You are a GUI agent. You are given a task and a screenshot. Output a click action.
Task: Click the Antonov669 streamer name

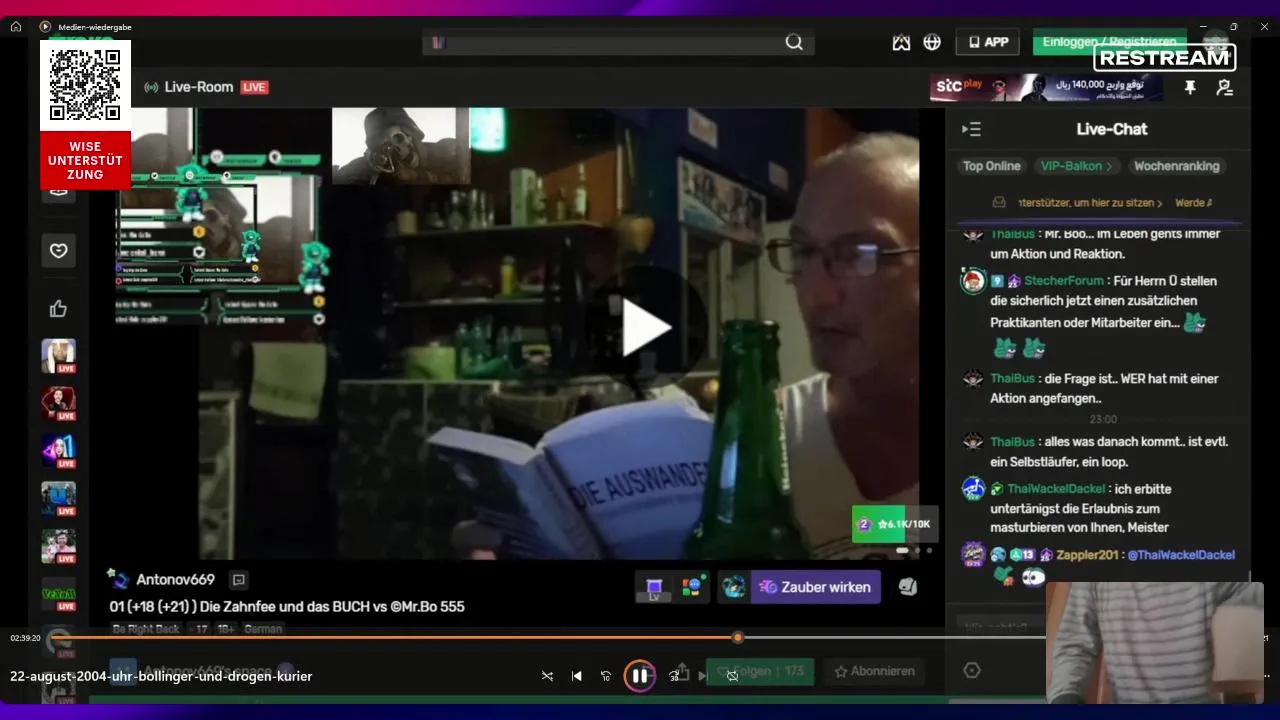click(175, 580)
